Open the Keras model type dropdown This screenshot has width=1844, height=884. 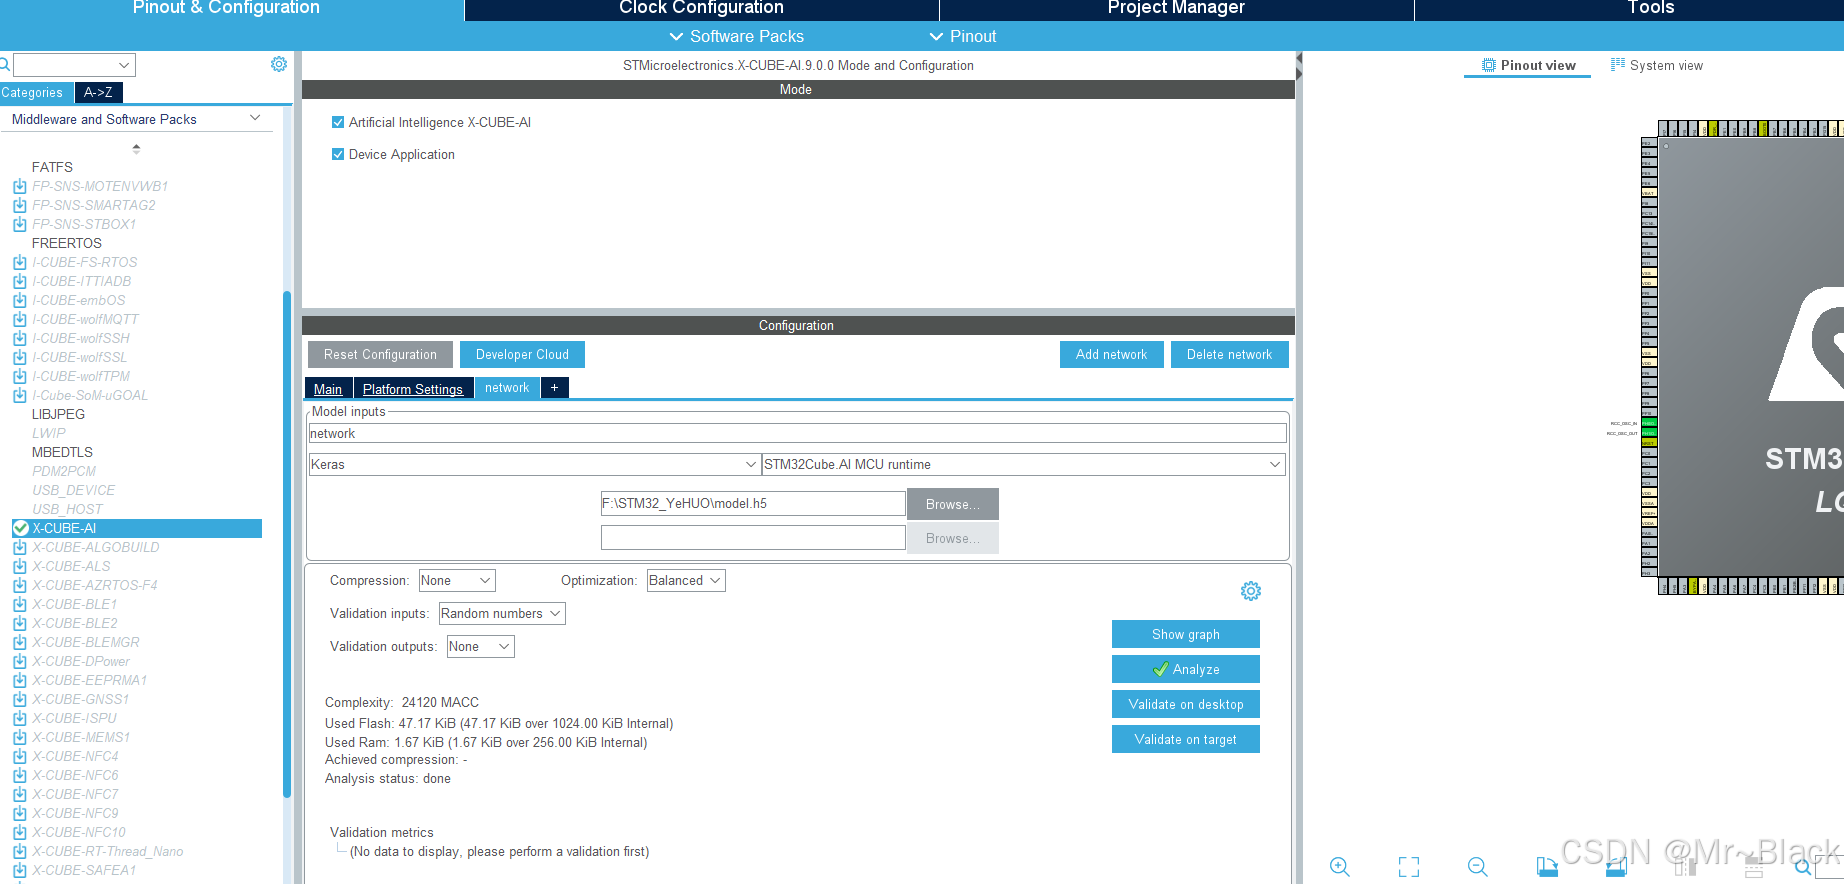751,464
